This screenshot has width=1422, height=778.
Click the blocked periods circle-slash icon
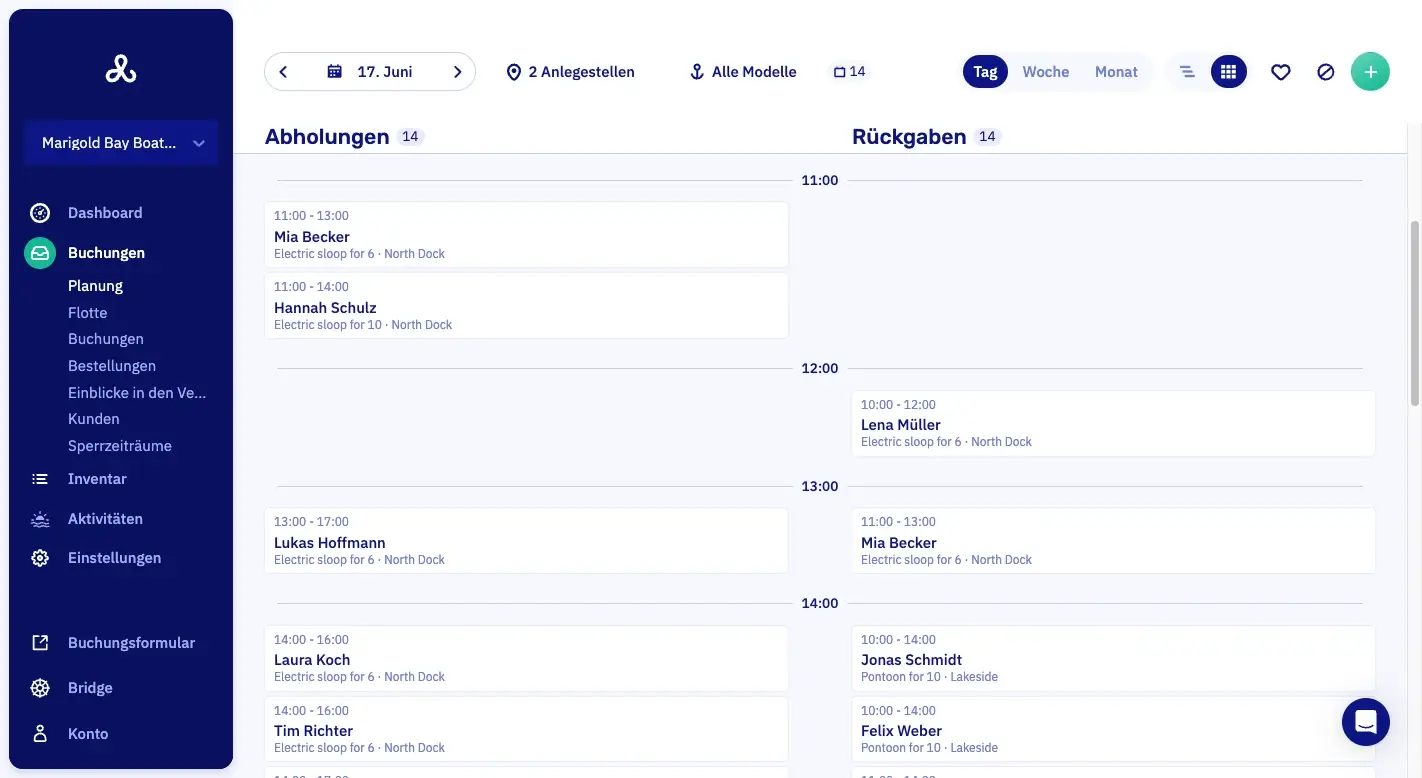(1326, 72)
